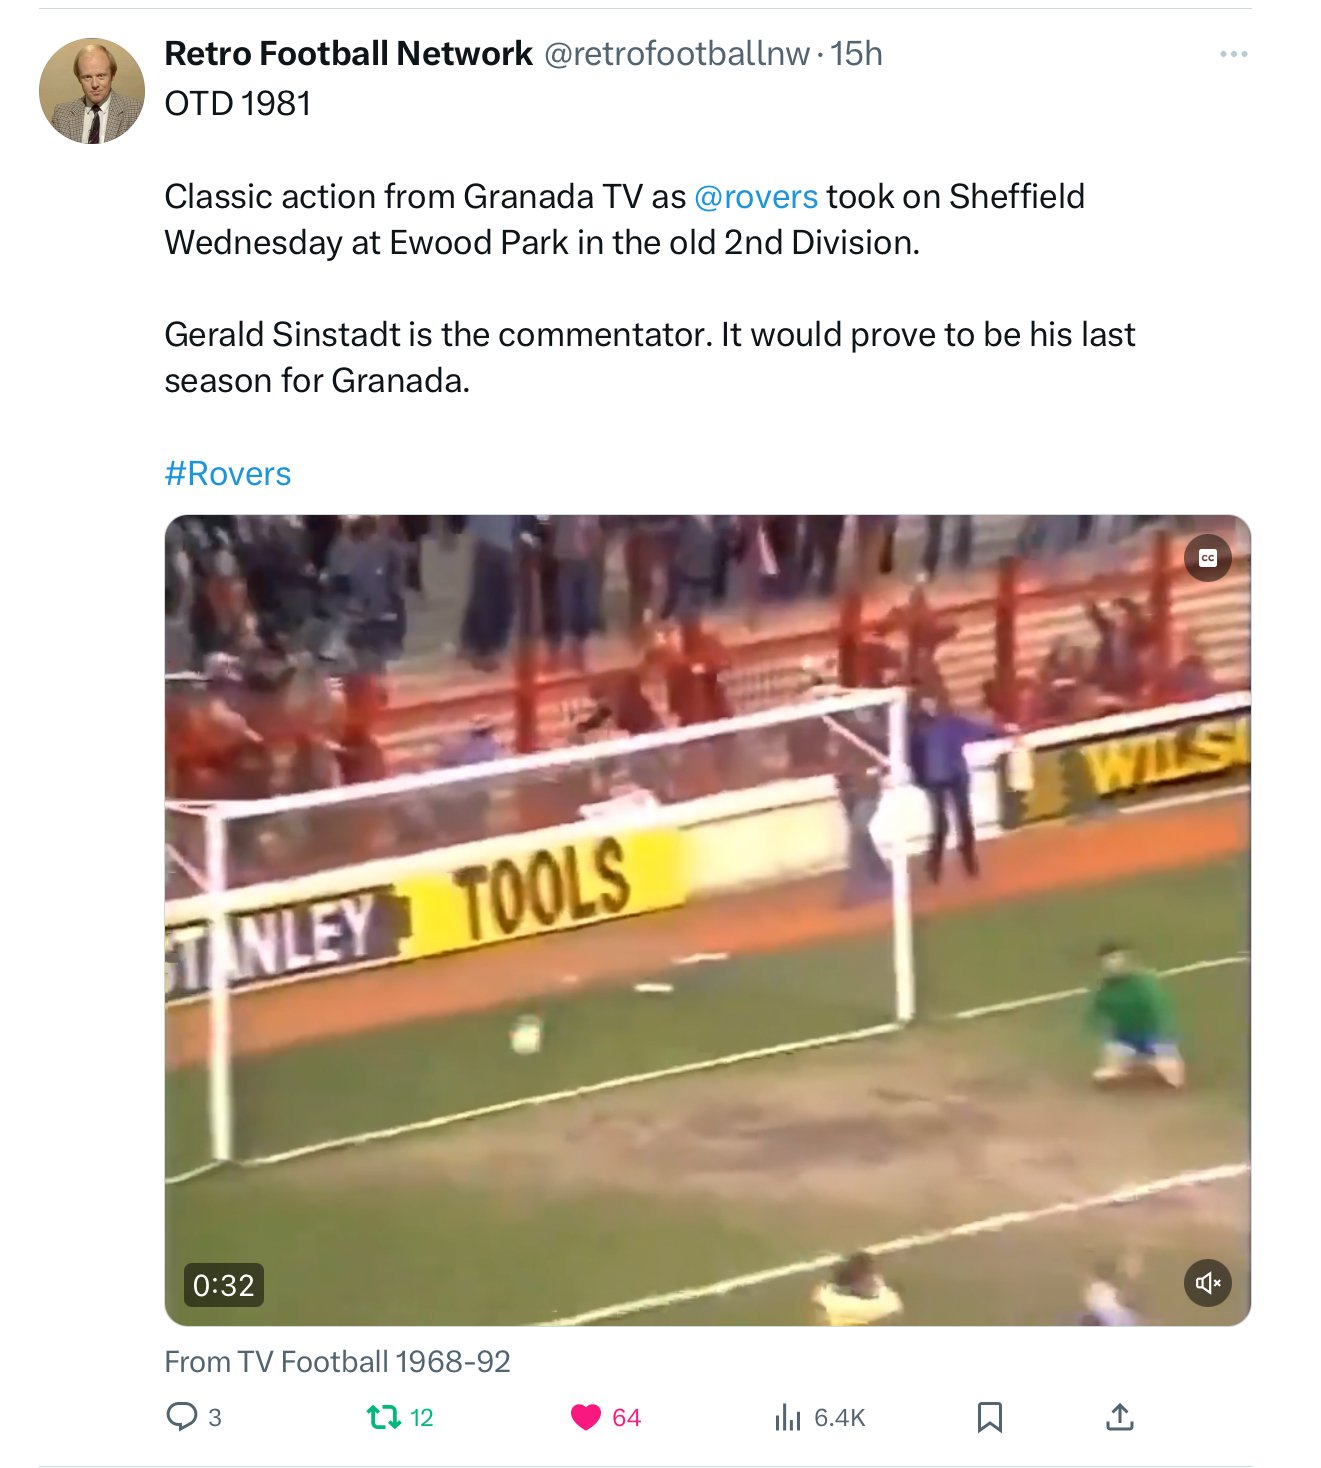Bookmark this tweet

click(x=990, y=1417)
